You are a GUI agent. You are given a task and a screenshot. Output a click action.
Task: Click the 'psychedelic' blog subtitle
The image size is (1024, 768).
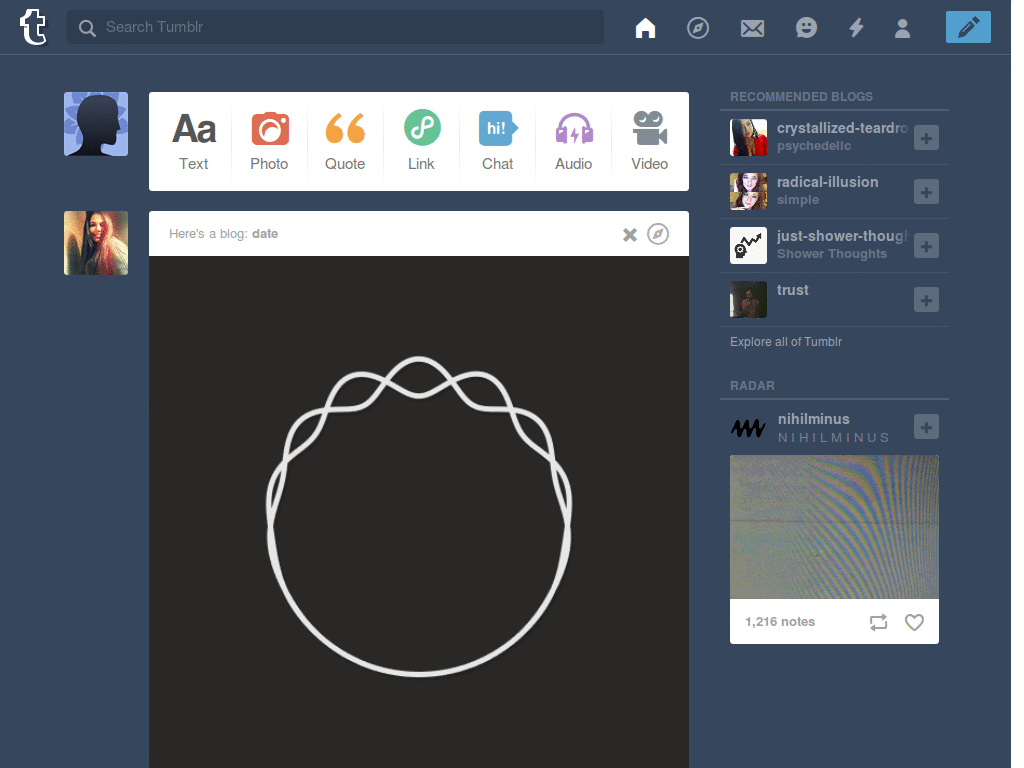pyautogui.click(x=814, y=146)
